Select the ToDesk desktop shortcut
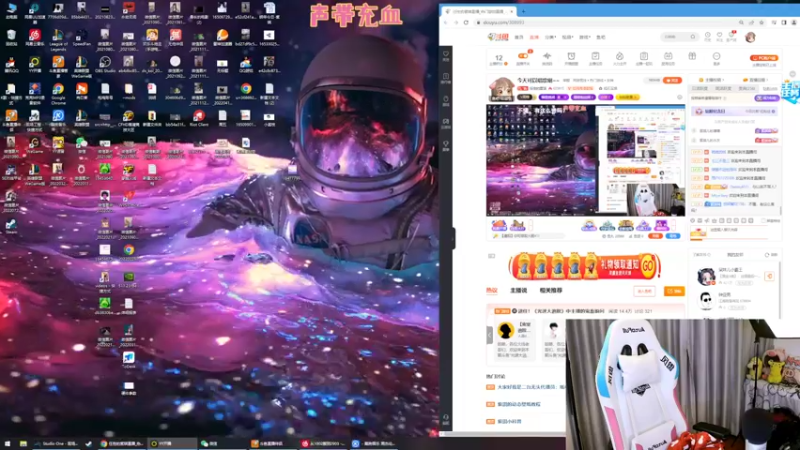The height and width of the screenshot is (450, 800). 129,361
